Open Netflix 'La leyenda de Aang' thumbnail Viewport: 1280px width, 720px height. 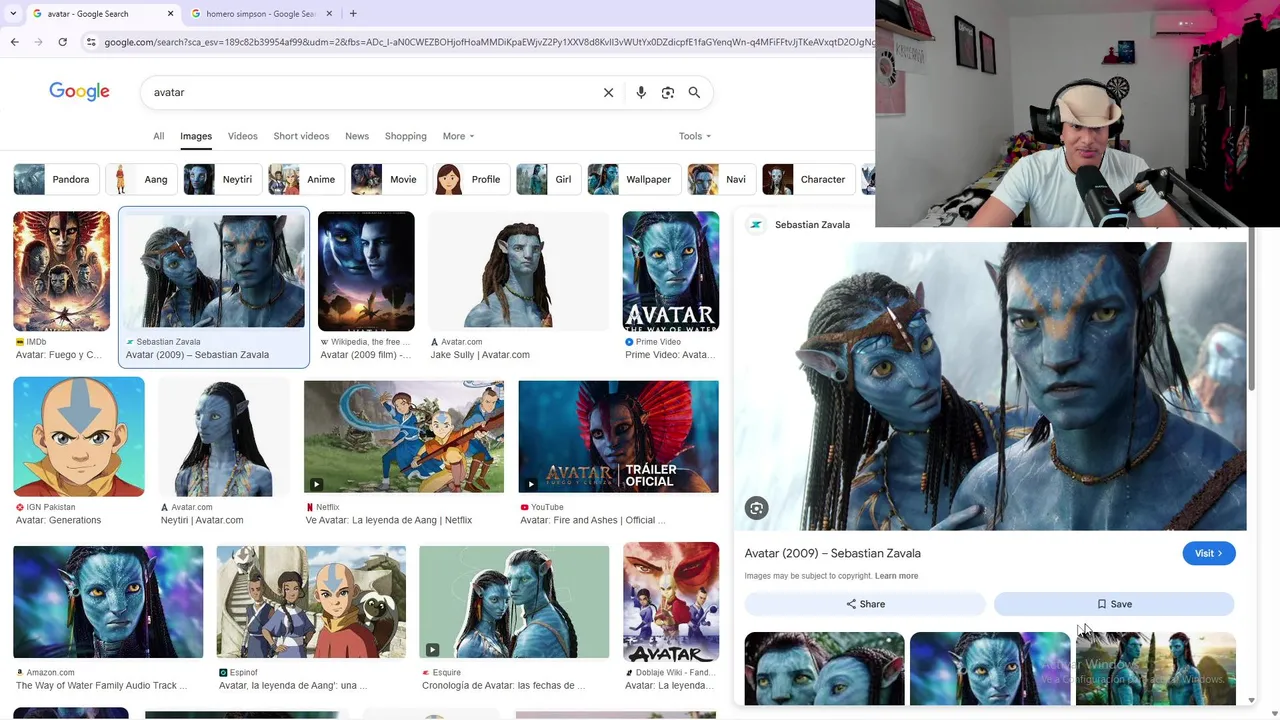[404, 436]
